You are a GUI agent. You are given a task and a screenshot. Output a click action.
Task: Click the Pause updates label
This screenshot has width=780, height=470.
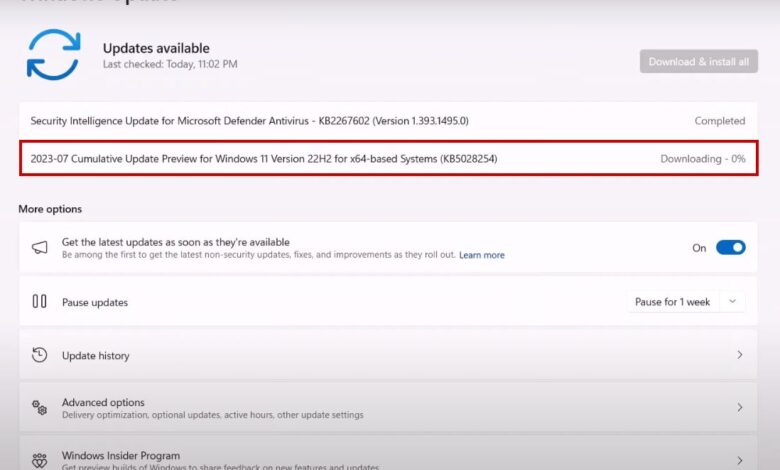(95, 302)
